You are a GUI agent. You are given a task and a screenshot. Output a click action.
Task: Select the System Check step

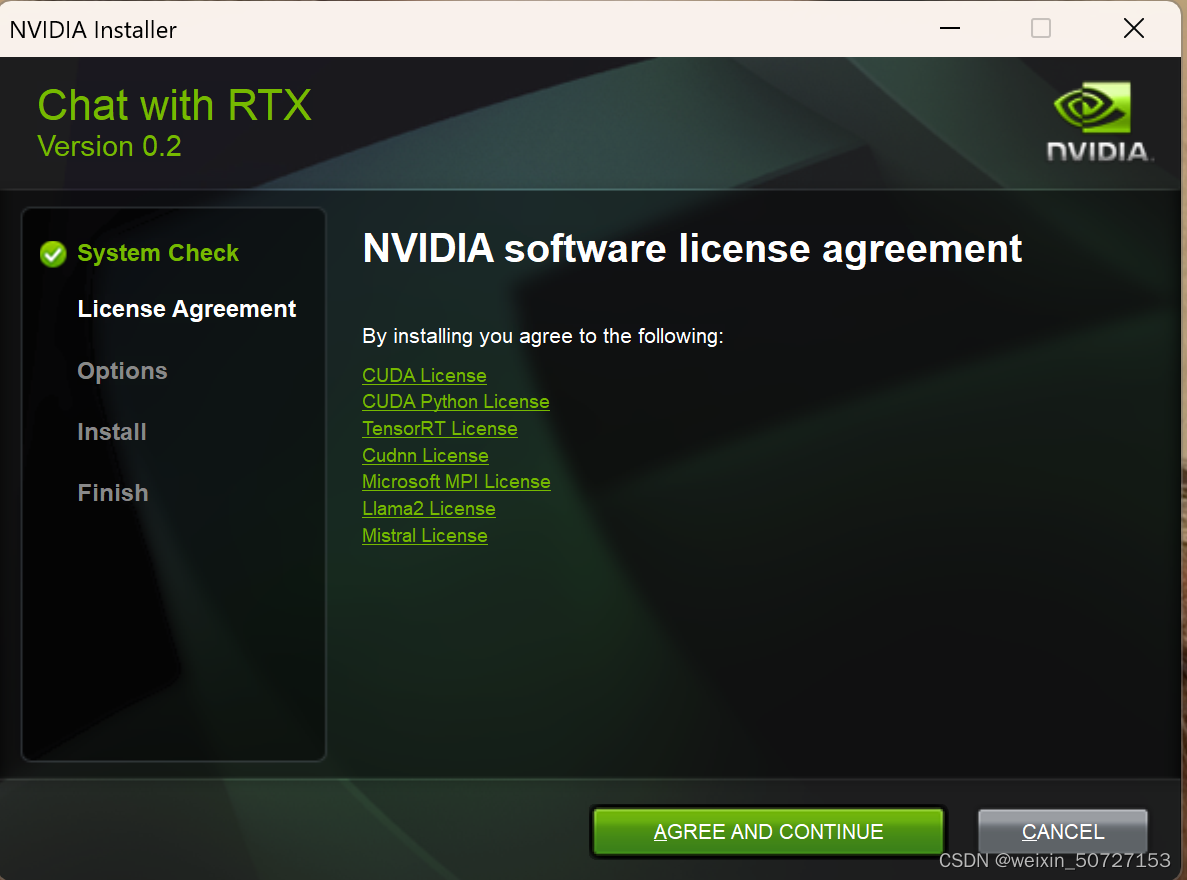tap(157, 253)
